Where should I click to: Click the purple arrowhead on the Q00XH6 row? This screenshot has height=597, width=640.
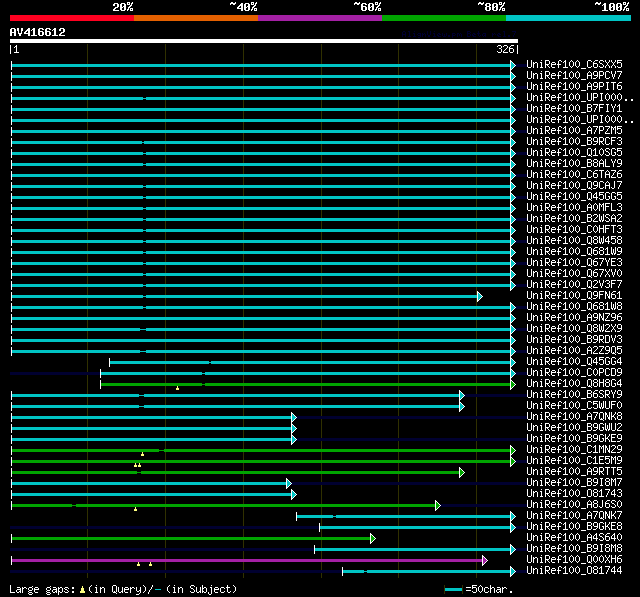[x=484, y=560]
